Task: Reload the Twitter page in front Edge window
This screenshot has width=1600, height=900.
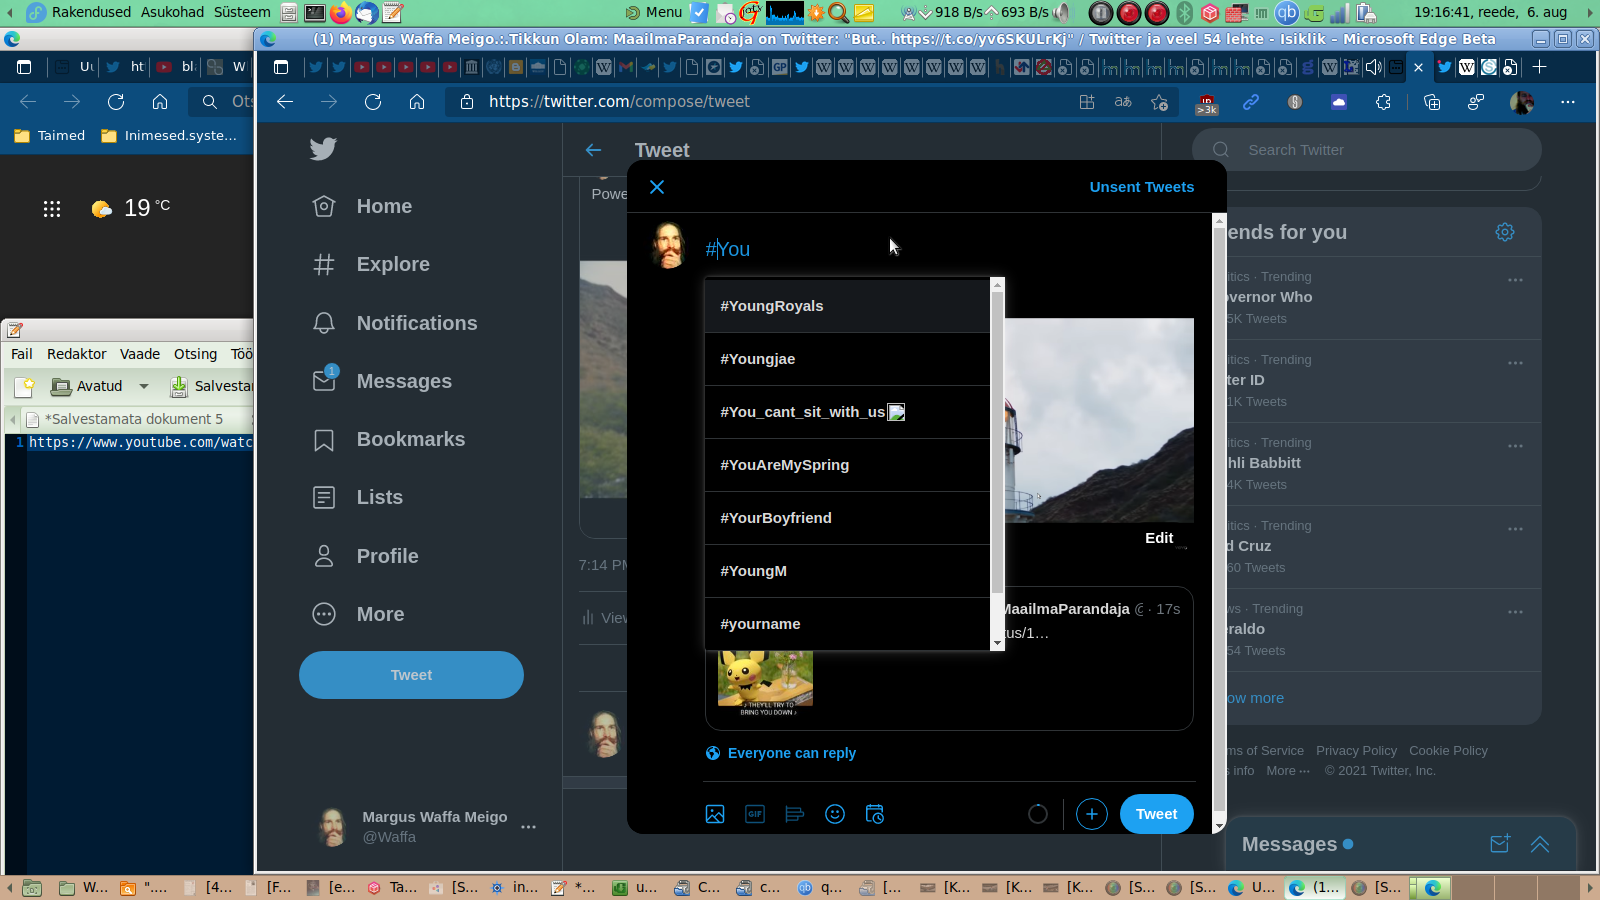Action: coord(373,102)
